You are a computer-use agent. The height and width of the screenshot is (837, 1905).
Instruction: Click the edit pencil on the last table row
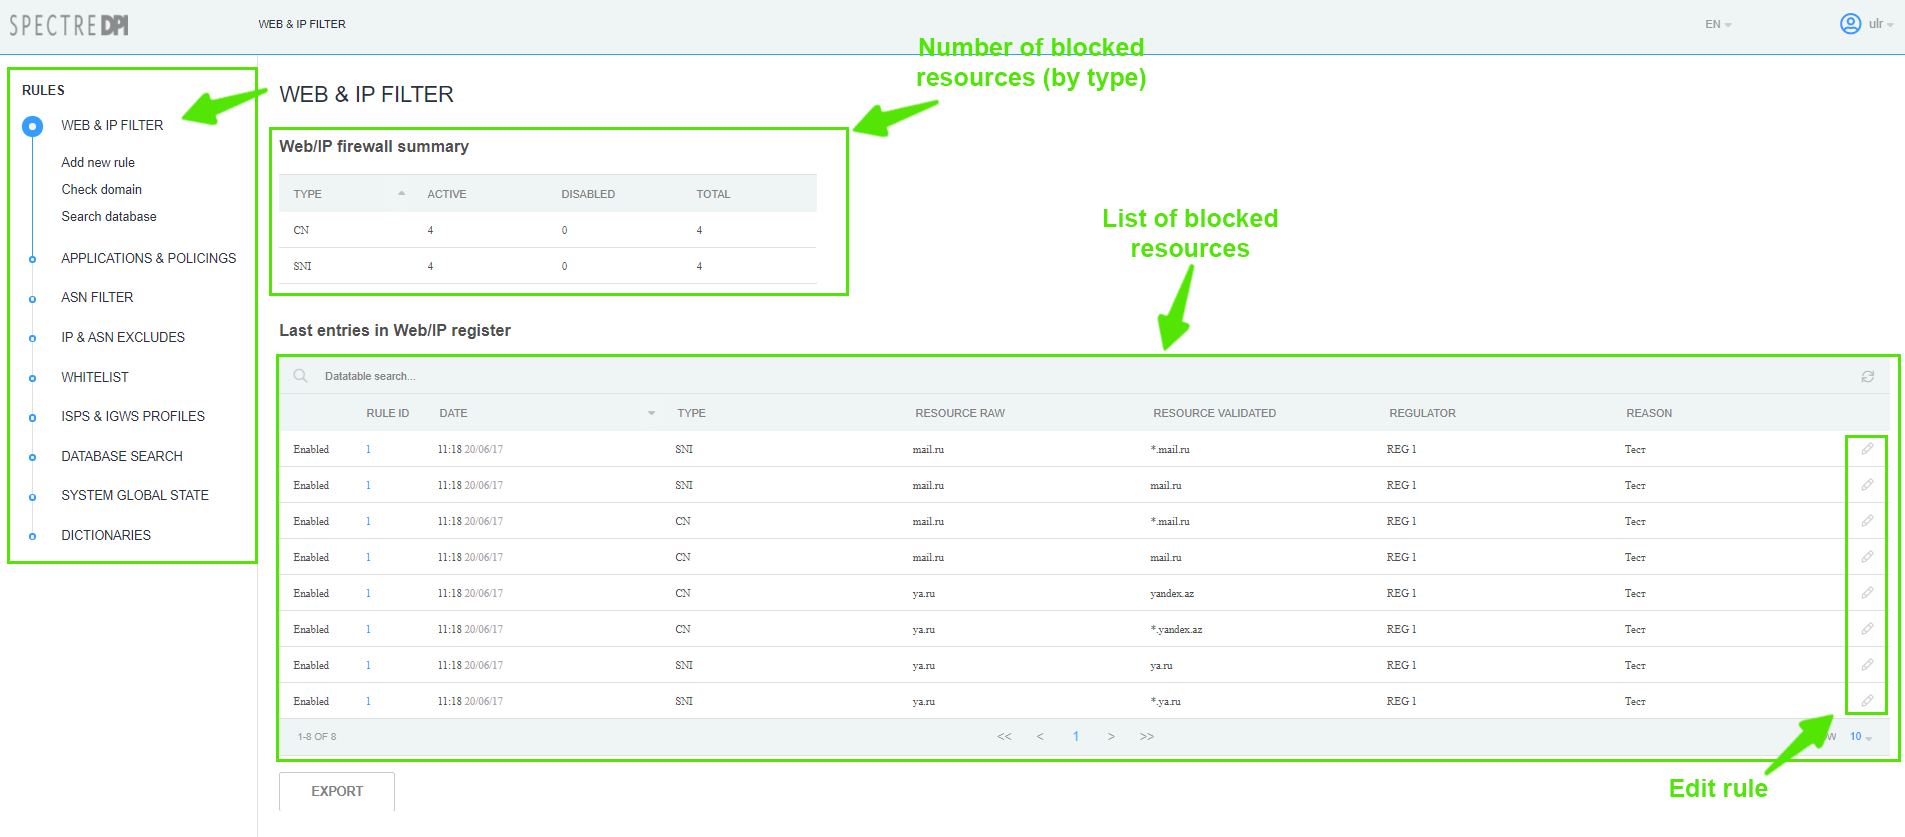tap(1866, 701)
